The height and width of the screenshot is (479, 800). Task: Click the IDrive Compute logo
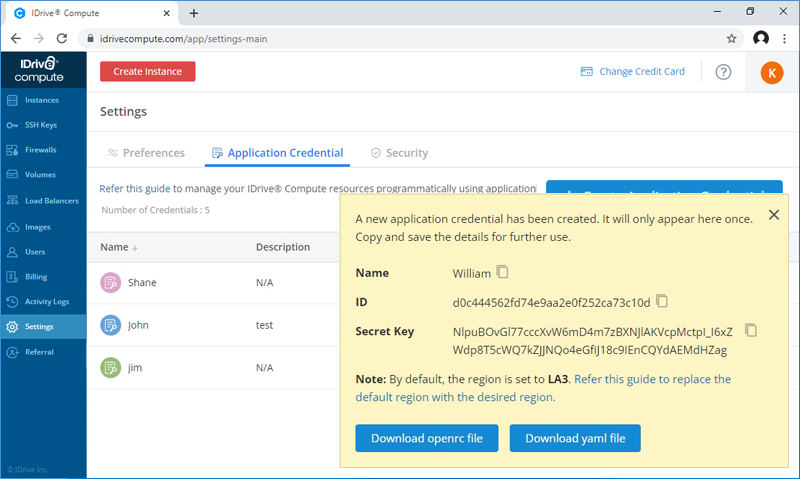tap(39, 70)
